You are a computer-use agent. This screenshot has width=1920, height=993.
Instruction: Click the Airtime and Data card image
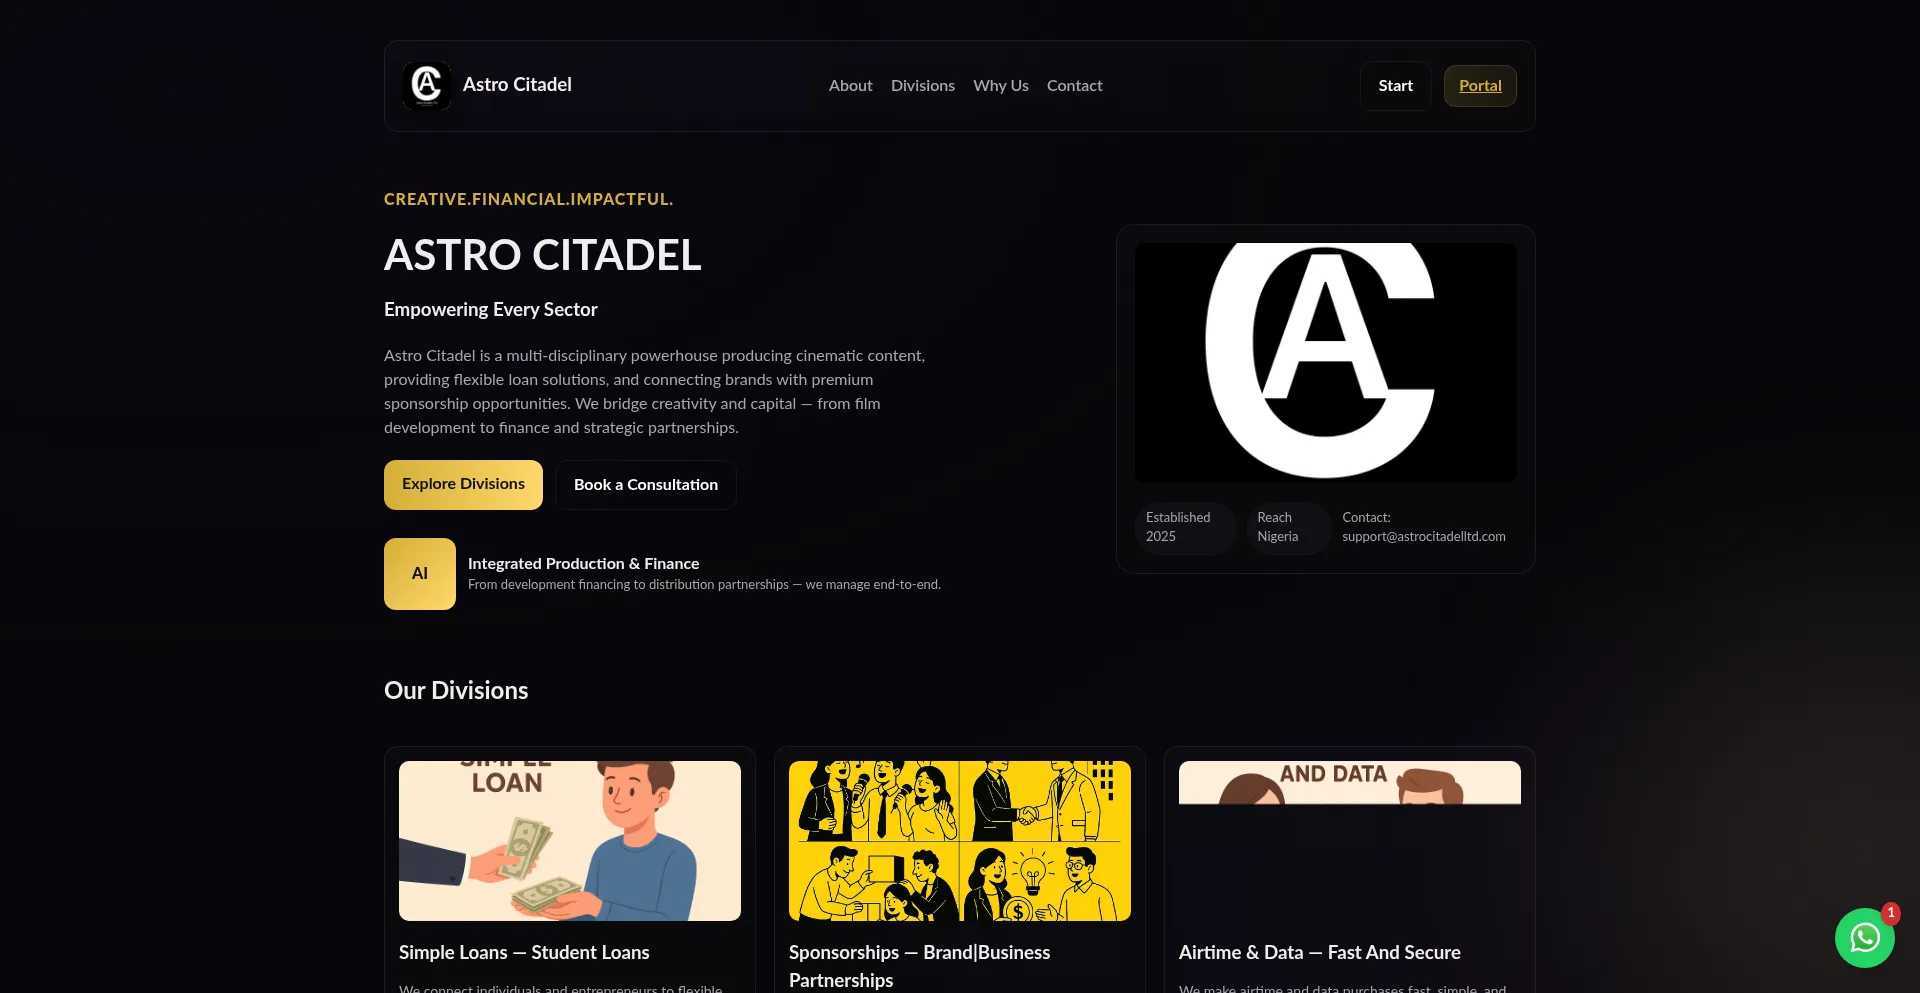point(1350,783)
